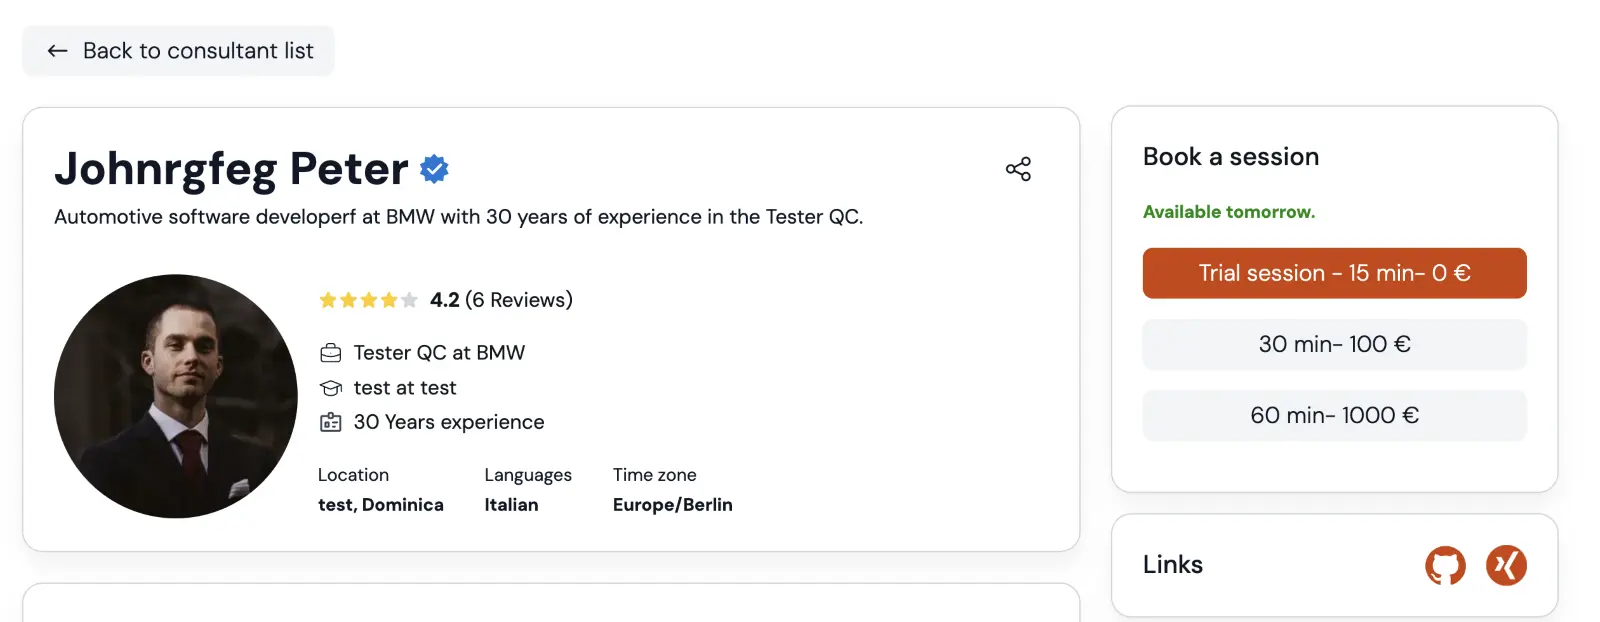Click the Europe/Berlin time zone value
This screenshot has height=622, width=1600.
[673, 505]
